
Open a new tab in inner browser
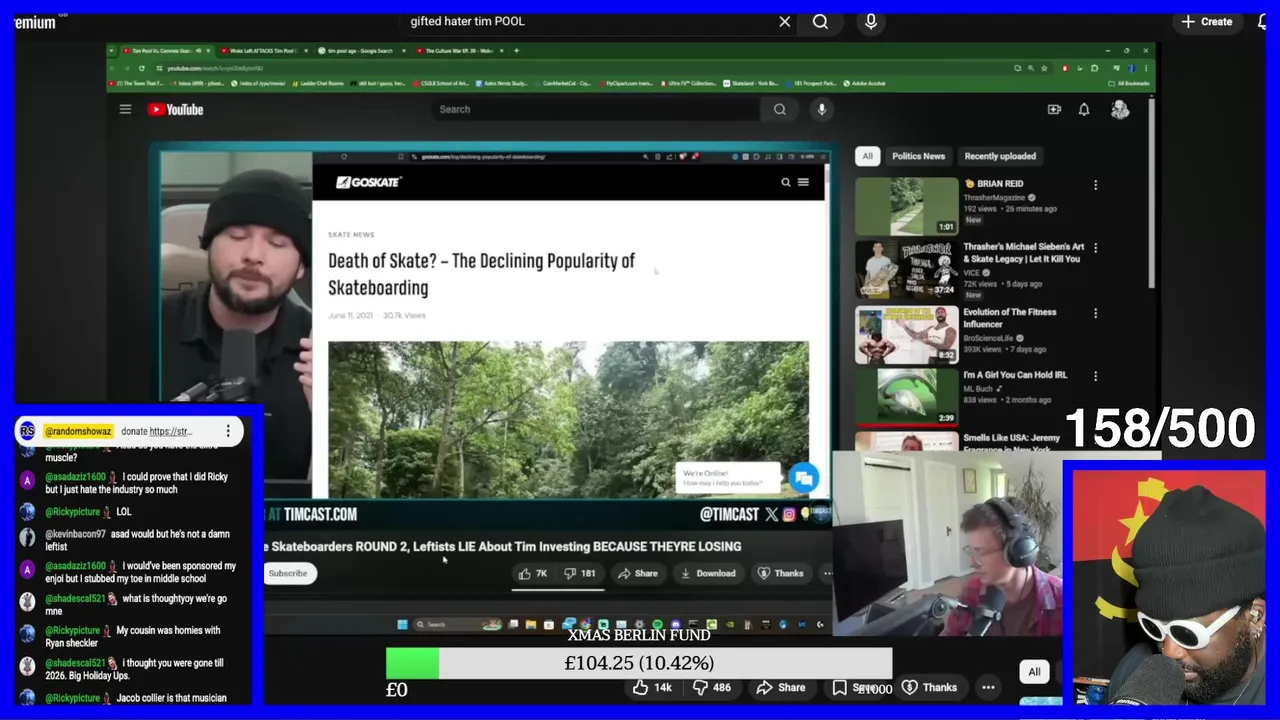click(x=516, y=50)
